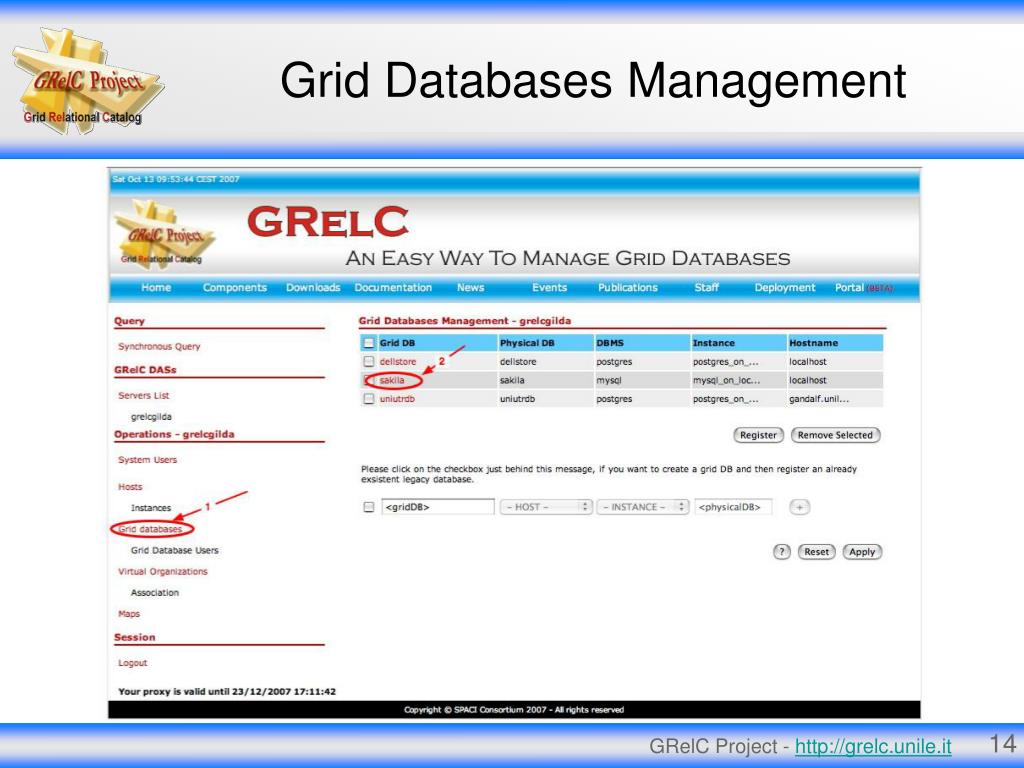Click into the gridDB input field
The width and height of the screenshot is (1024, 768).
click(438, 507)
